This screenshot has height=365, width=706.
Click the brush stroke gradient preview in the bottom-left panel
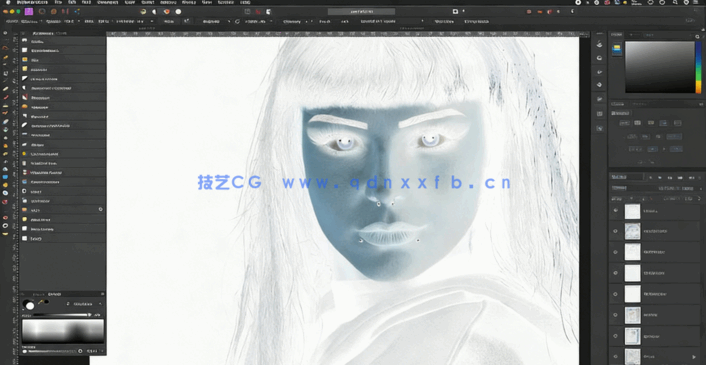coord(63,332)
